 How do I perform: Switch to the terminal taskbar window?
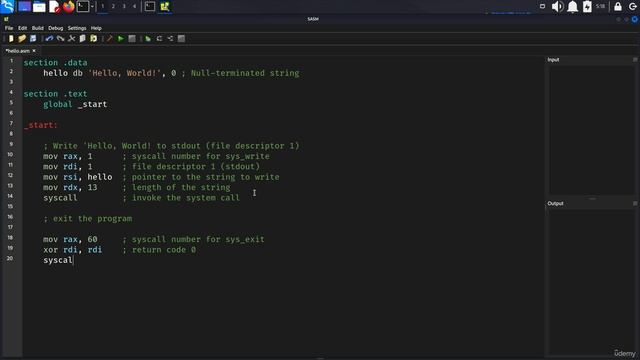coord(150,6)
